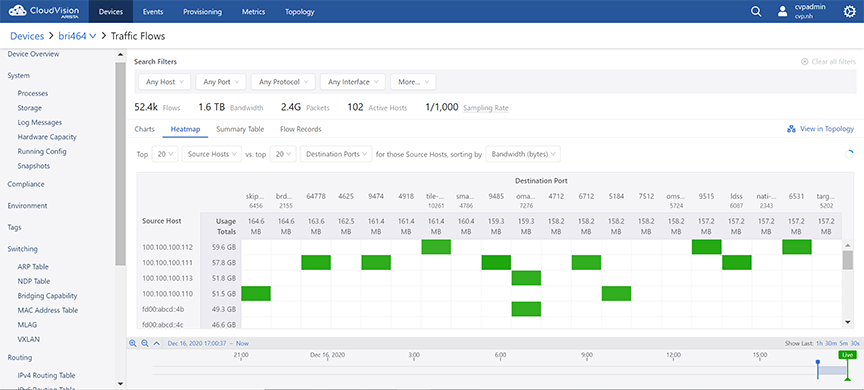Open Storage in sidebar
Screen dimensions: 864x390
click(29, 108)
